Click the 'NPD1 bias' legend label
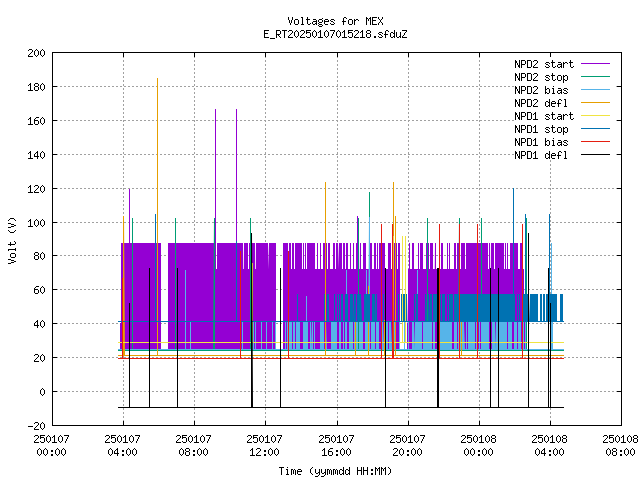The height and width of the screenshot is (480, 640). [x=541, y=142]
